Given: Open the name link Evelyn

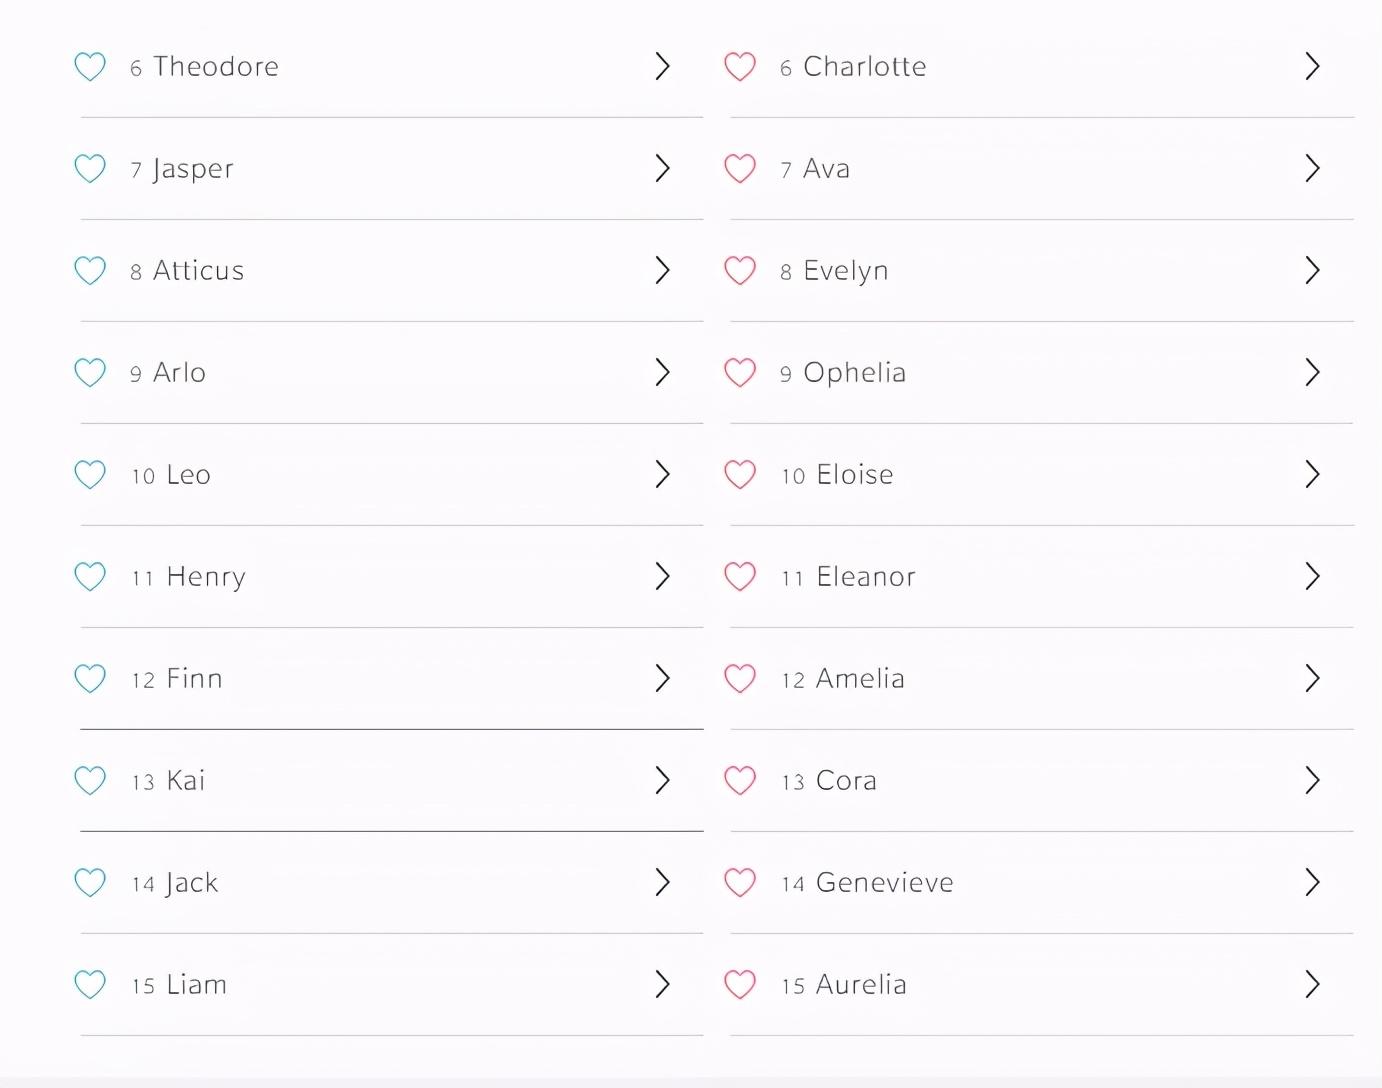Looking at the screenshot, I should [x=845, y=271].
